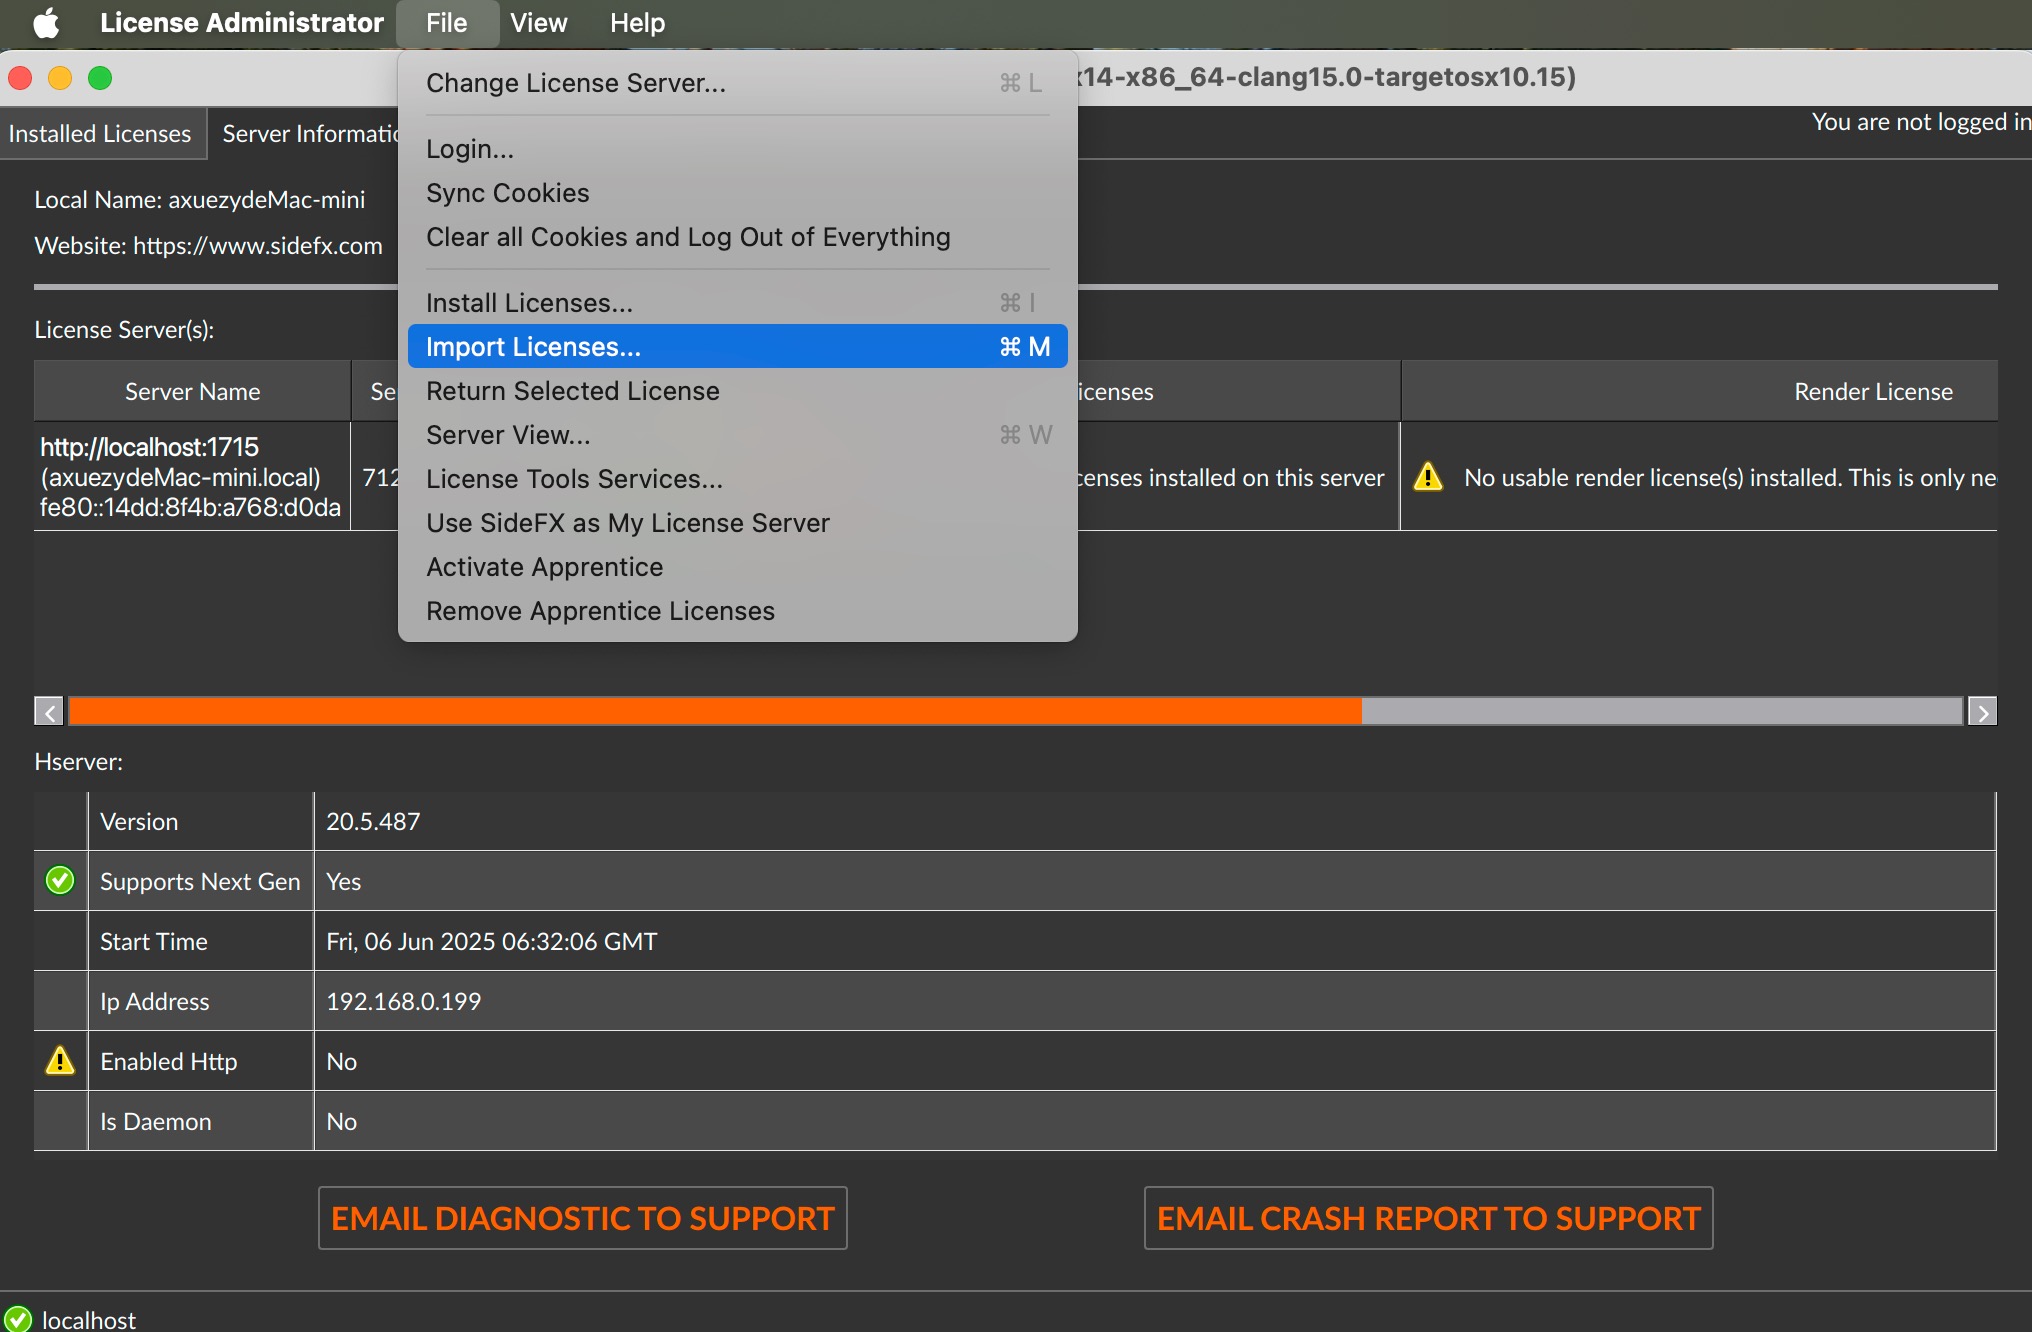Click the left scroll arrow of the server table
Image resolution: width=2032 pixels, height=1332 pixels.
(49, 711)
